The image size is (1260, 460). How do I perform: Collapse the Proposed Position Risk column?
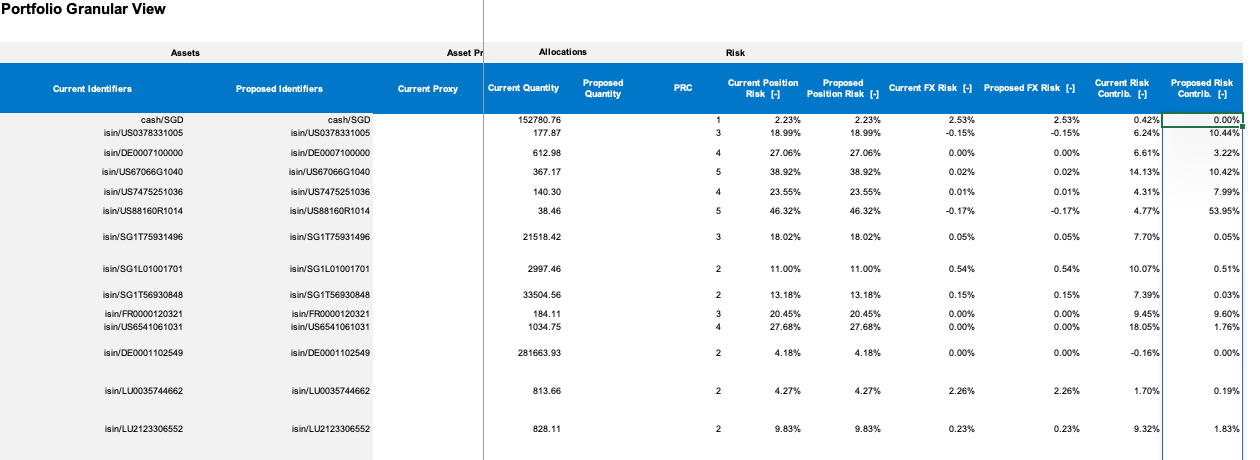(x=875, y=95)
